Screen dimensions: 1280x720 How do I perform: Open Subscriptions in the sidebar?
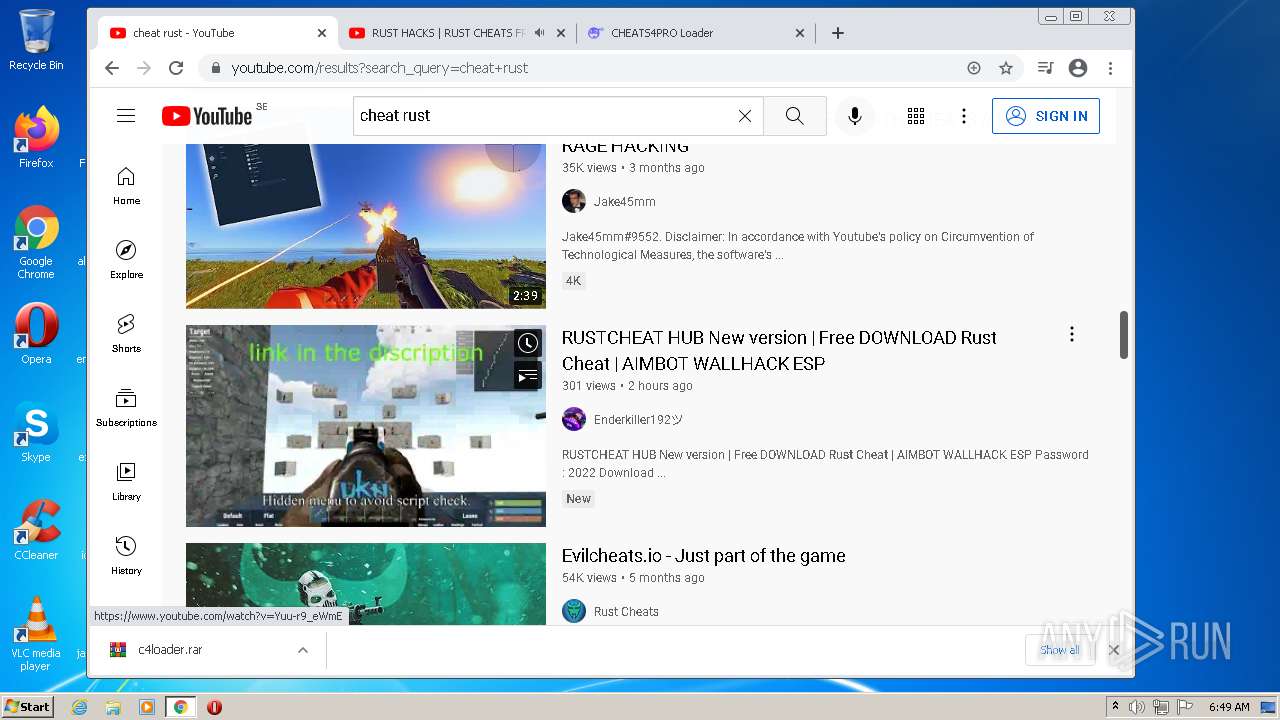click(x=126, y=408)
